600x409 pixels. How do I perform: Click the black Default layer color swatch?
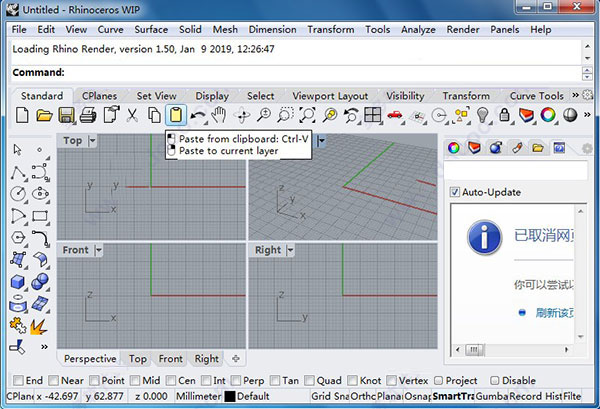tap(230, 396)
